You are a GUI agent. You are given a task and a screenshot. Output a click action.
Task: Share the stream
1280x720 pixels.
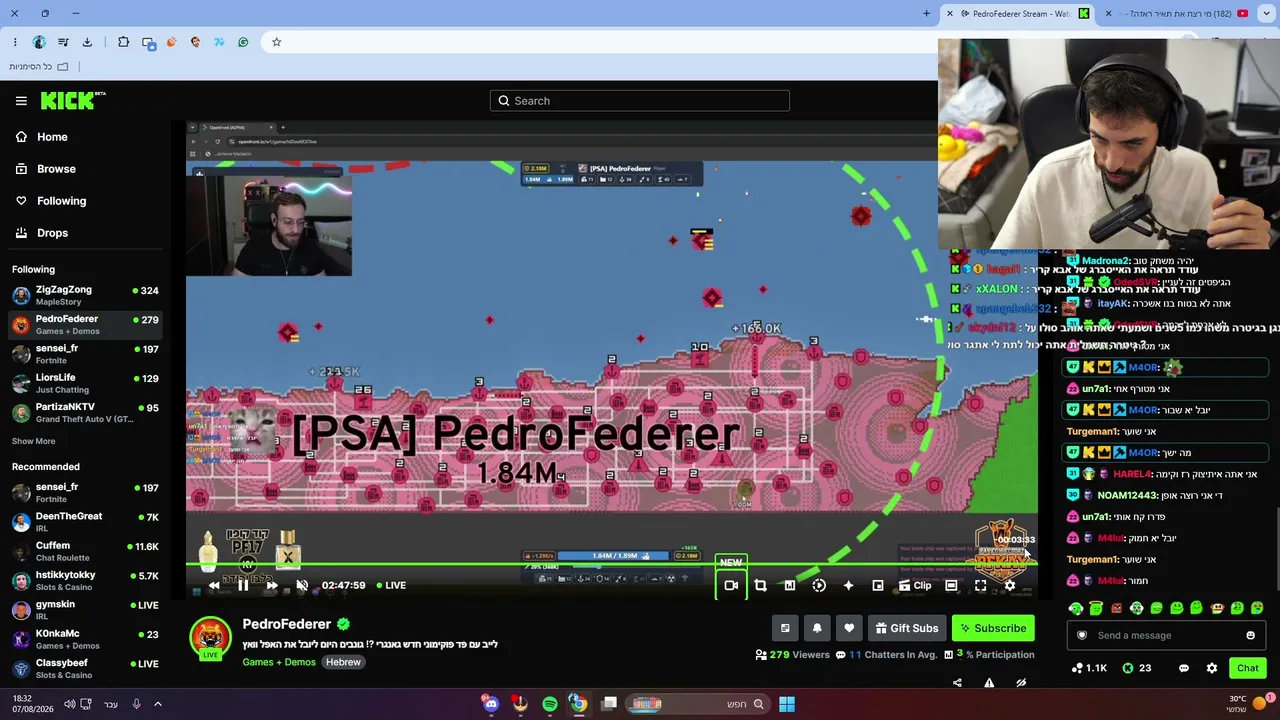coord(957,683)
